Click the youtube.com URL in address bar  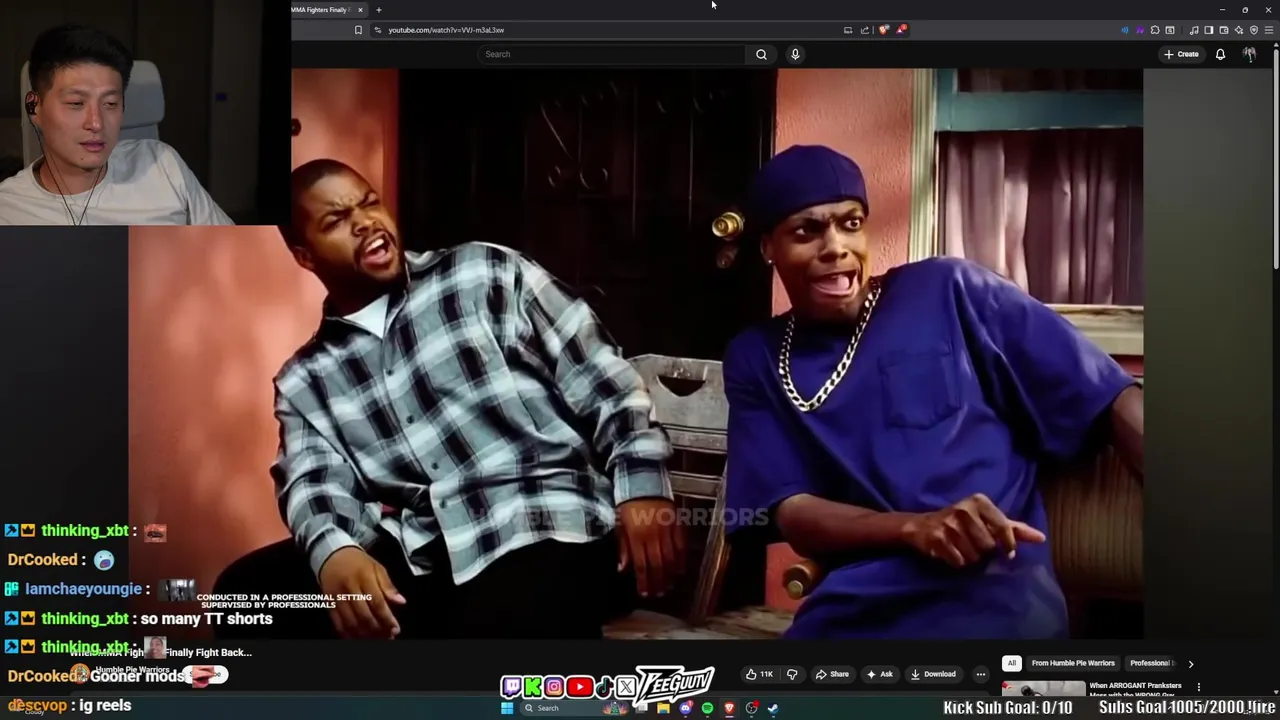pyautogui.click(x=446, y=30)
